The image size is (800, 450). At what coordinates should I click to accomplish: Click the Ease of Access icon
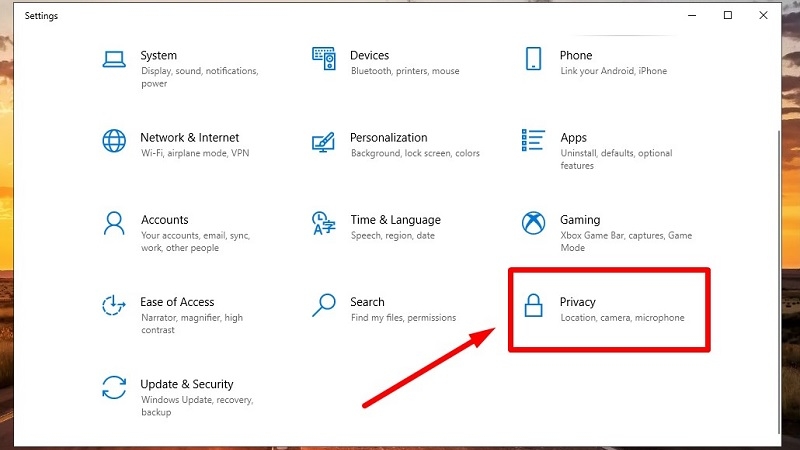pyautogui.click(x=113, y=305)
